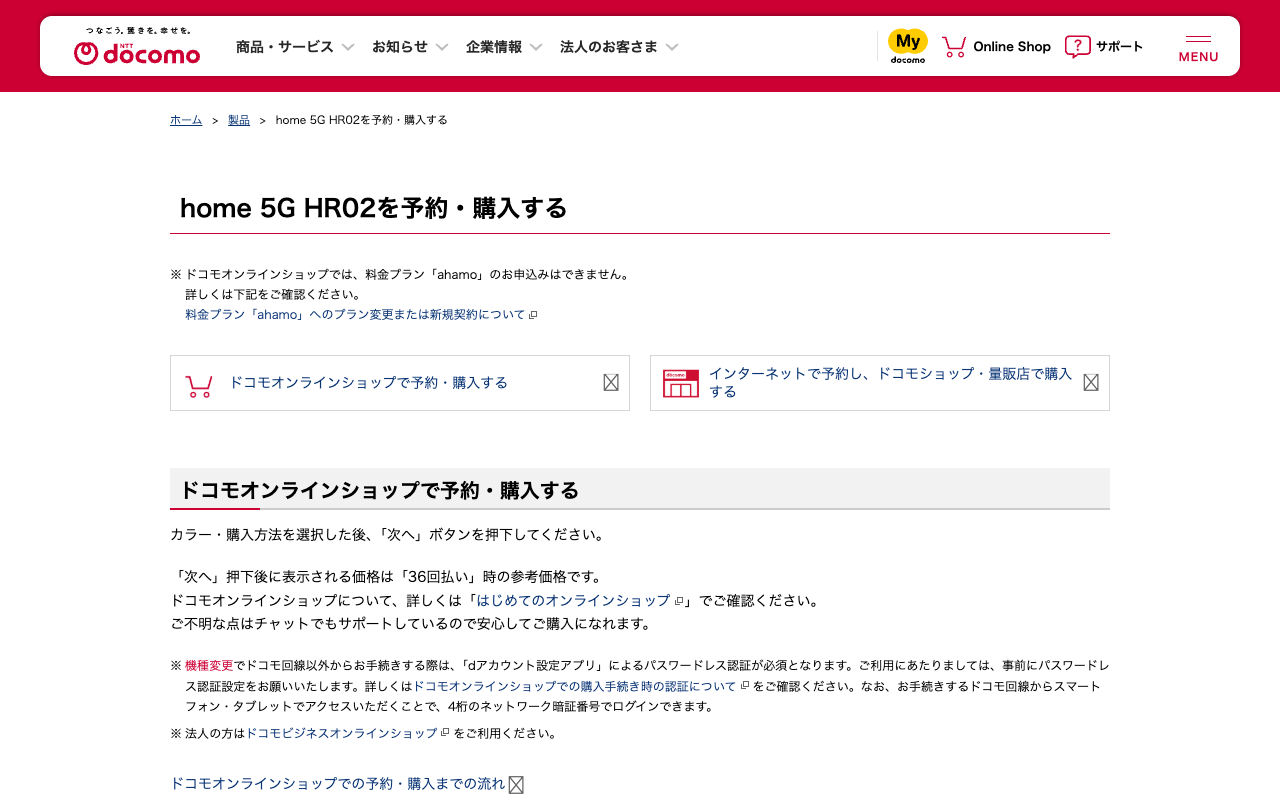Click the ご不明な点はチャットでもサポート sentence
1280x800 pixels.
(411, 624)
